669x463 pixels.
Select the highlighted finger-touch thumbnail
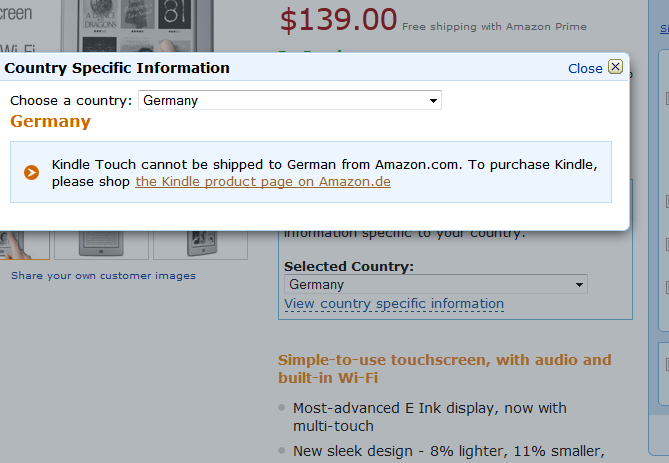click(x=24, y=245)
